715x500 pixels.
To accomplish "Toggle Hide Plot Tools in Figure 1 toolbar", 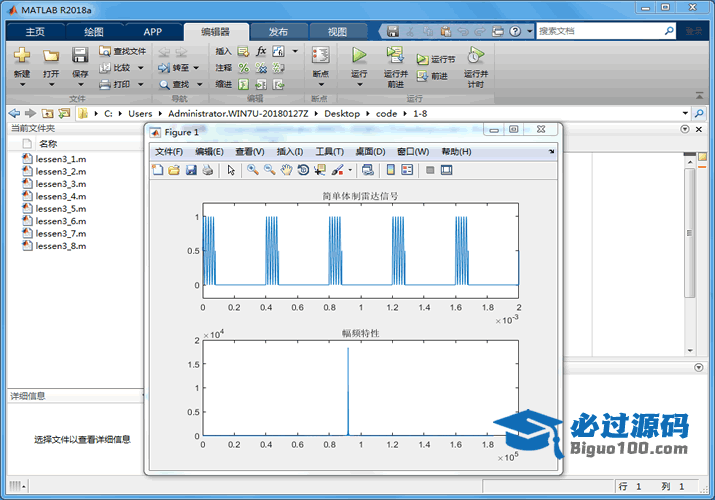I will click(430, 170).
